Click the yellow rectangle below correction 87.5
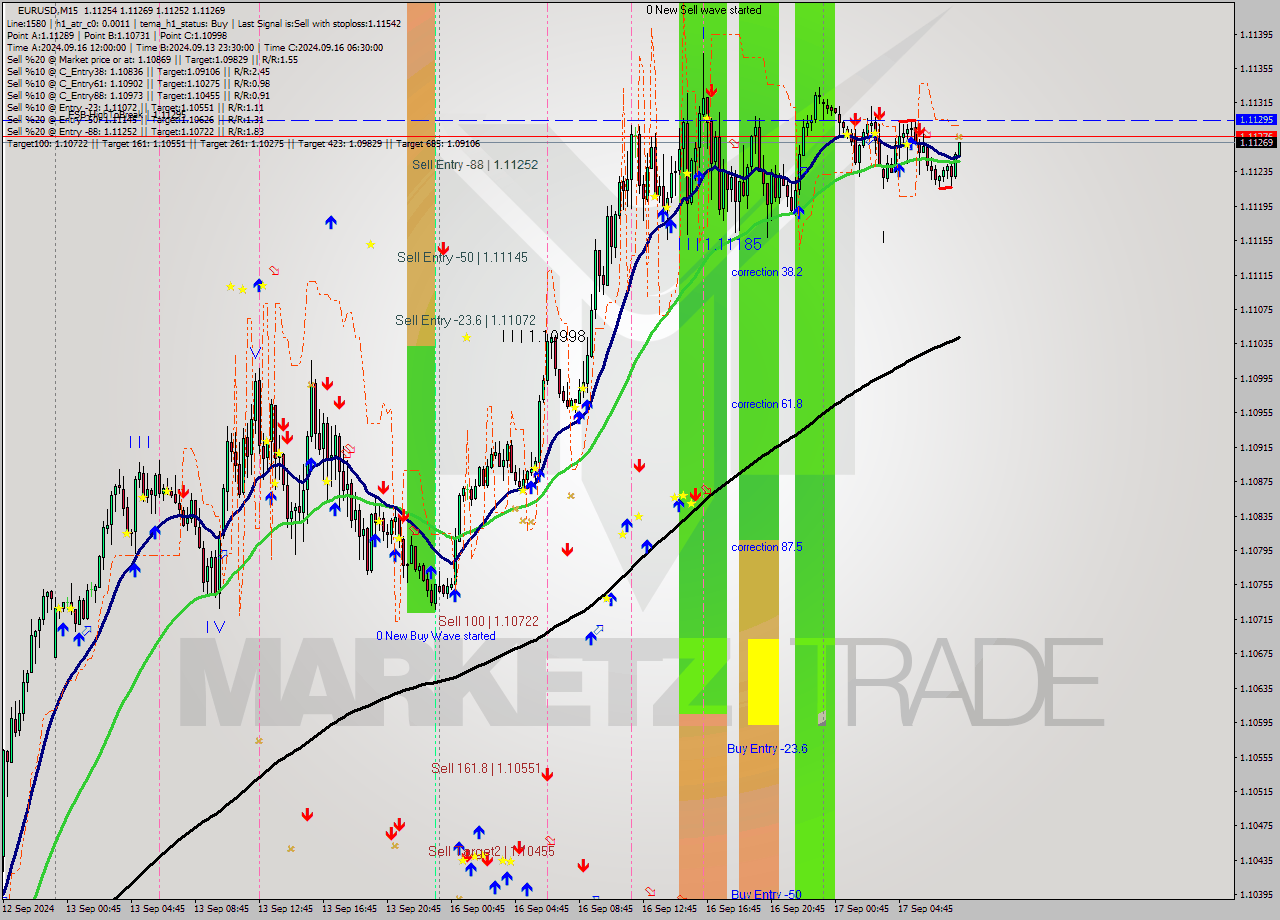 click(763, 682)
